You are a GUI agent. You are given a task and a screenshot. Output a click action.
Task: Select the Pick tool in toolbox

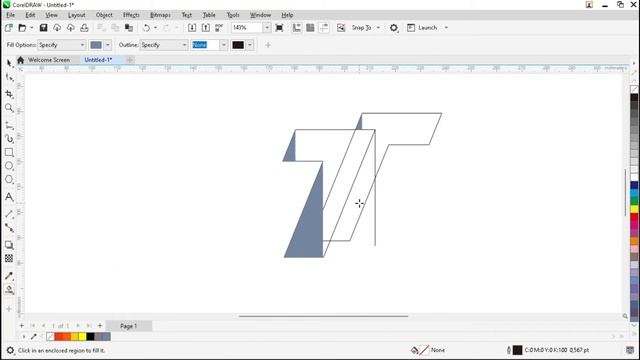[x=9, y=63]
